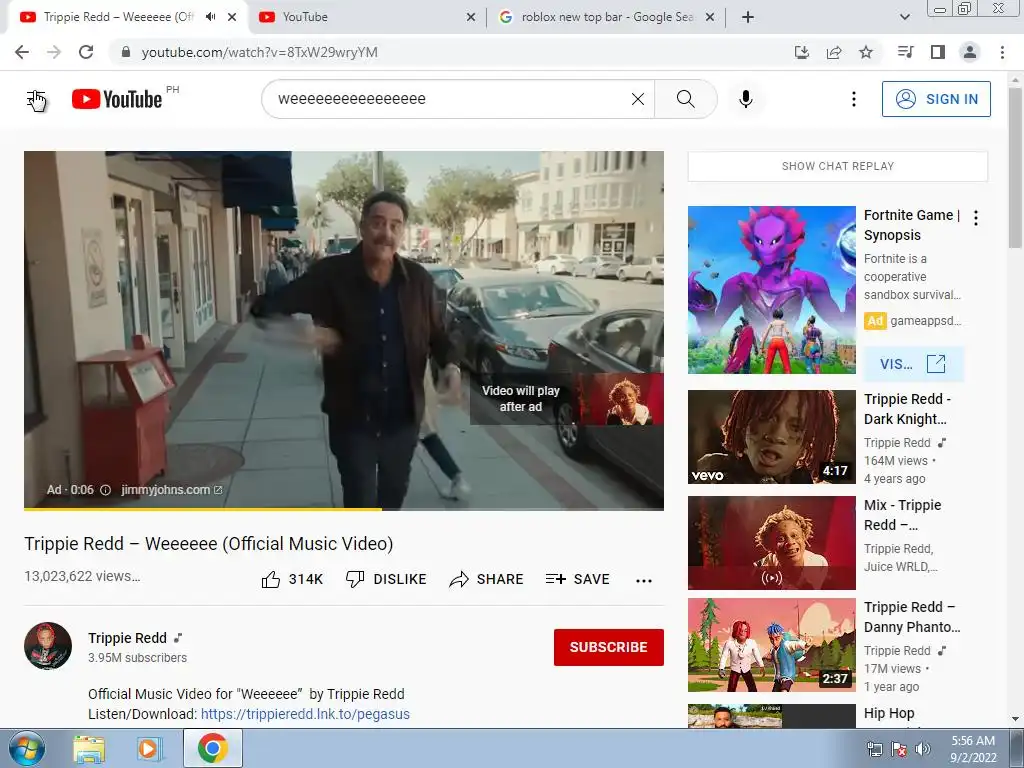Clear the search box with the X icon
The width and height of the screenshot is (1024, 768).
click(x=638, y=99)
